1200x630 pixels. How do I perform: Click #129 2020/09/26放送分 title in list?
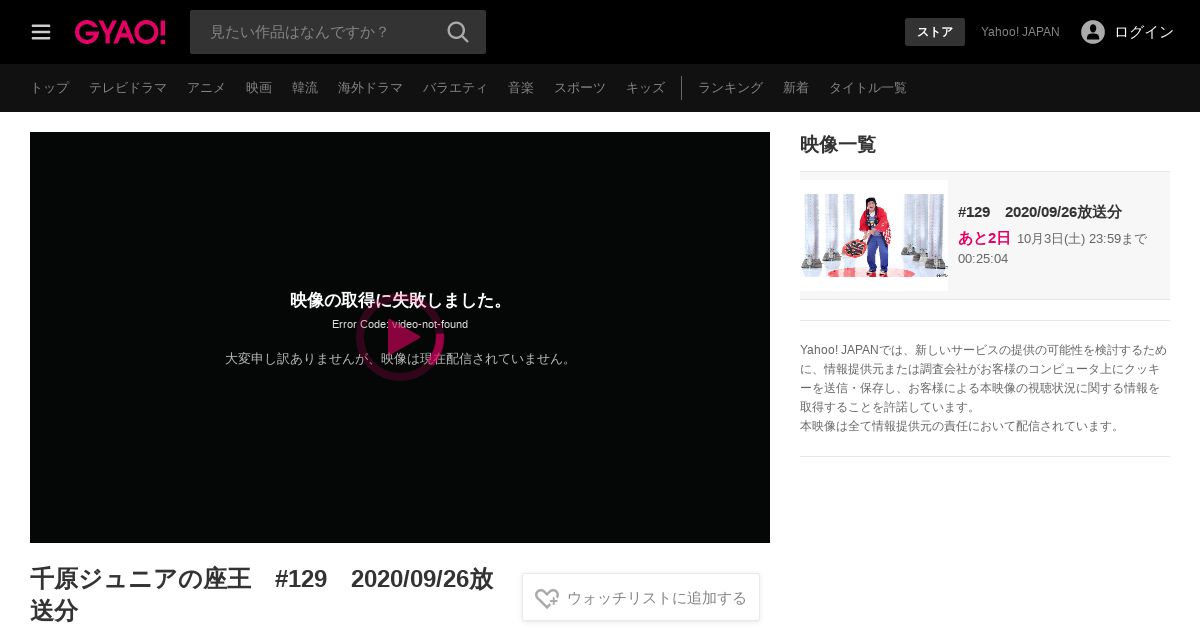pyautogui.click(x=1040, y=212)
